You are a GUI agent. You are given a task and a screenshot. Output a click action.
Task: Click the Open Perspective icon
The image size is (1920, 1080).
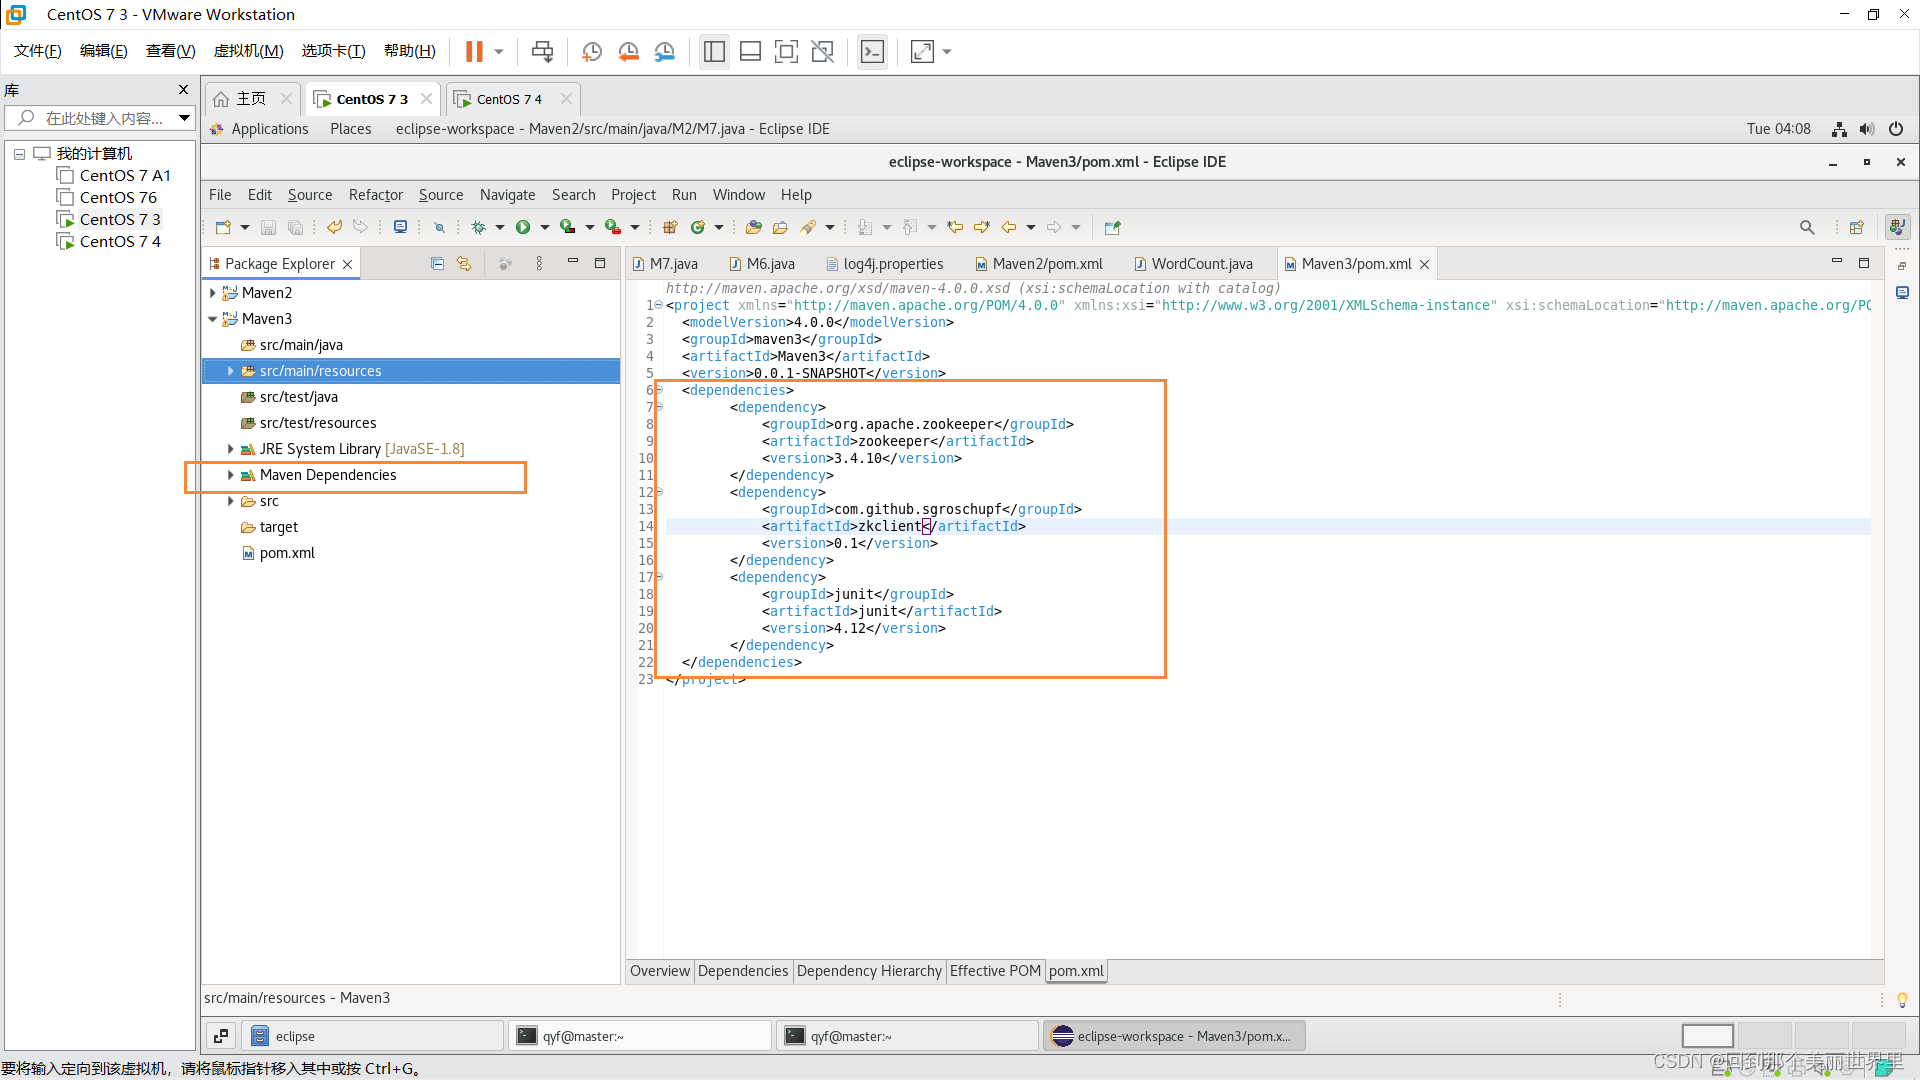(1857, 227)
